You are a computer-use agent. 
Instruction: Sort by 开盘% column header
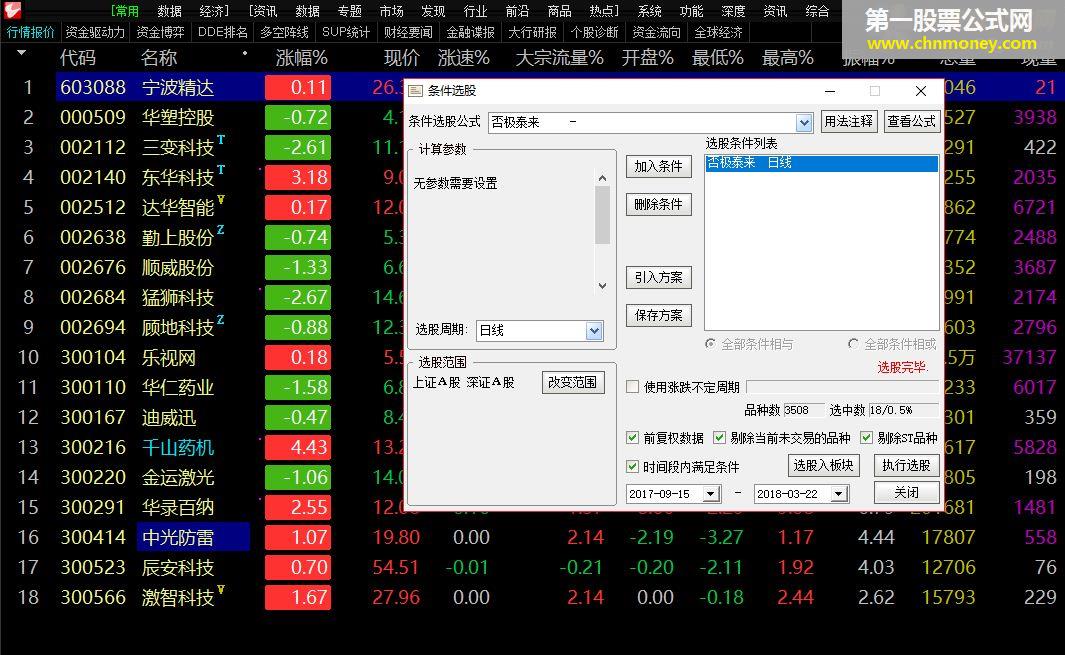tap(647, 58)
